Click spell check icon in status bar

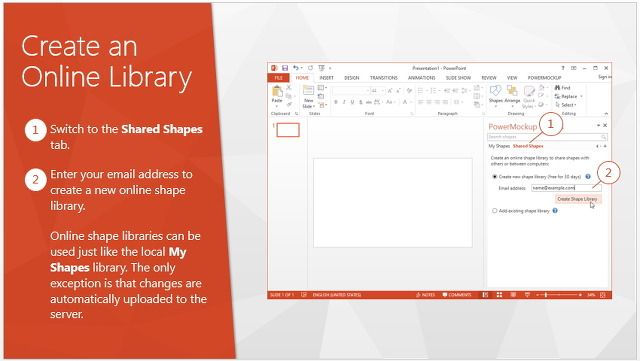pos(304,295)
